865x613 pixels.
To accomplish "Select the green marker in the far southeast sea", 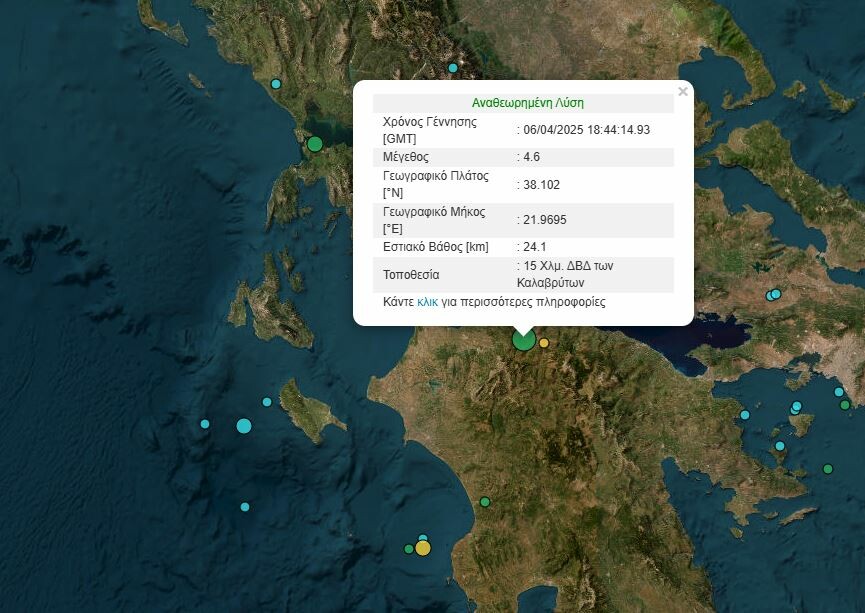I will coord(828,469).
